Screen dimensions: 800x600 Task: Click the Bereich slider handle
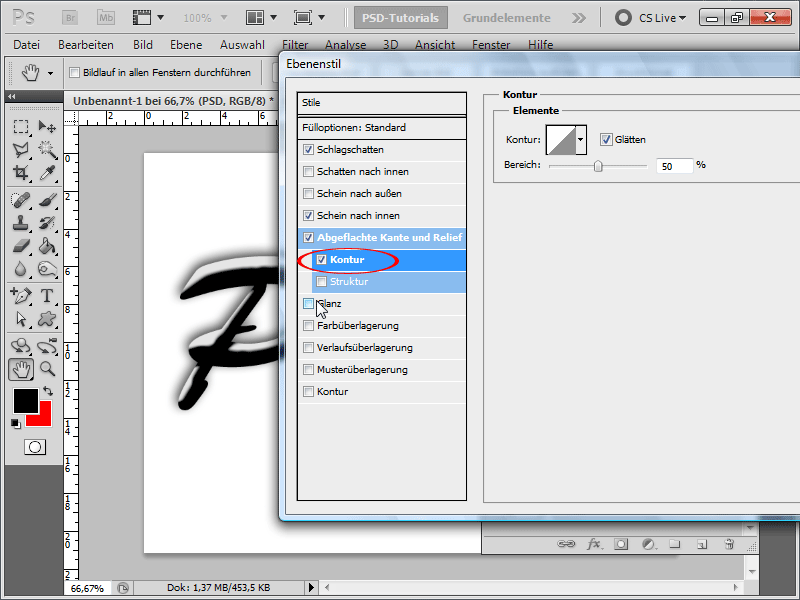click(598, 166)
